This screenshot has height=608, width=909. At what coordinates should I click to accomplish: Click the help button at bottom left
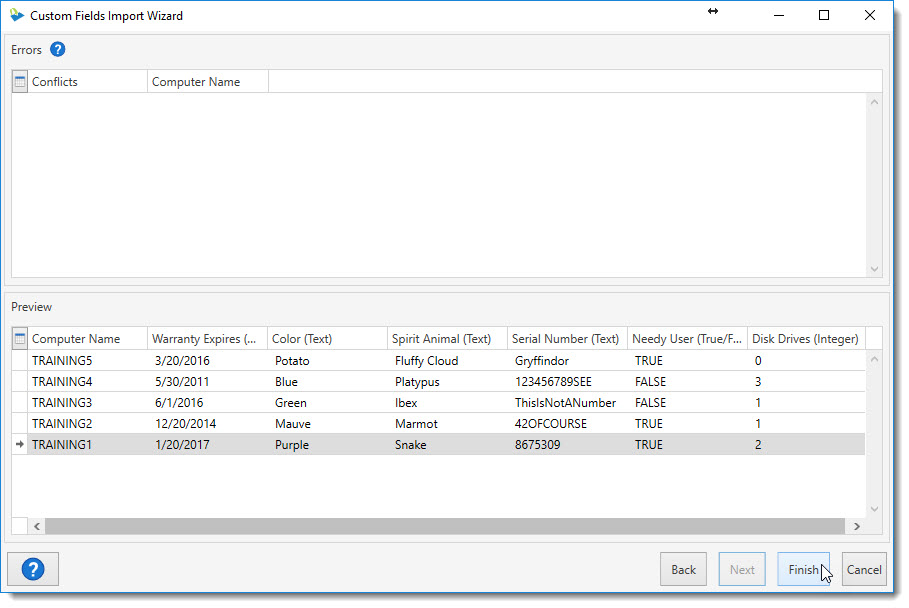33,569
